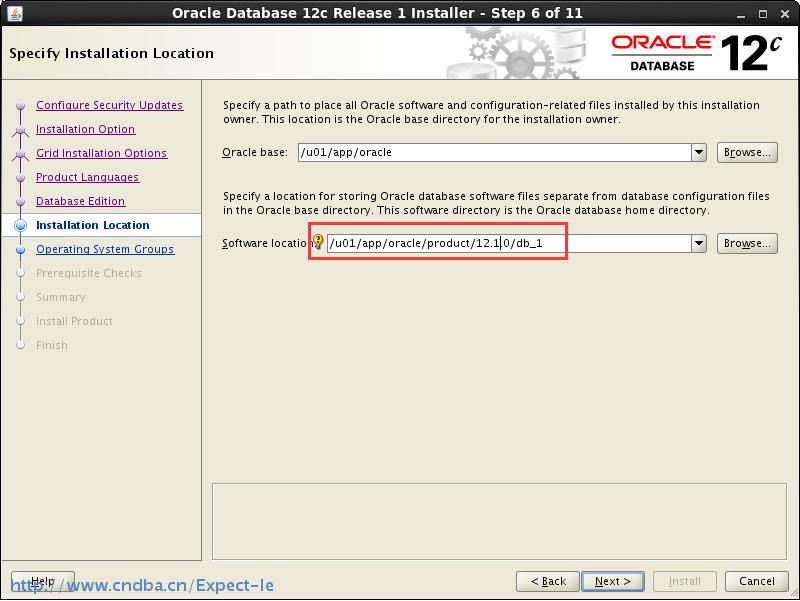
Task: Click the Java window icon in title bar
Action: pos(15,13)
